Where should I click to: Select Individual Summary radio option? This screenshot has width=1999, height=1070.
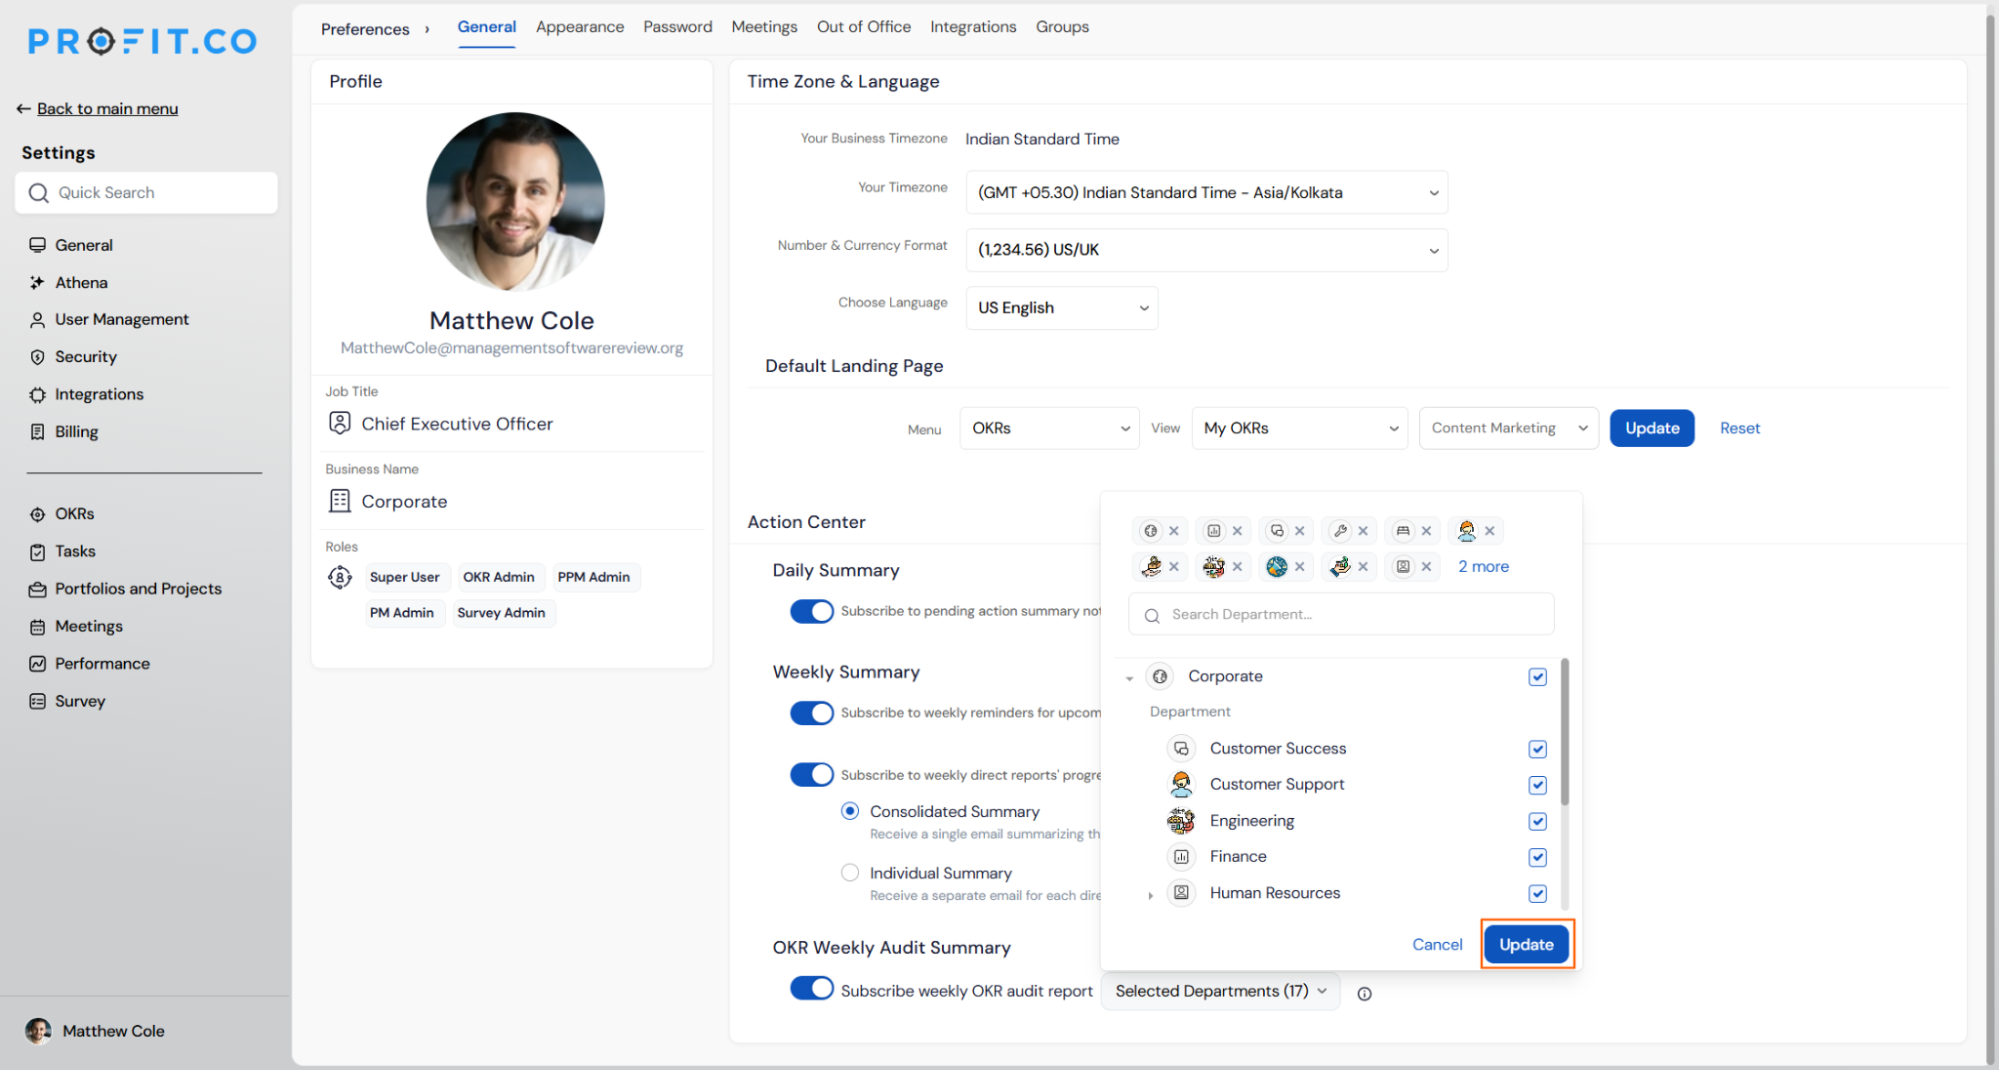click(850, 873)
